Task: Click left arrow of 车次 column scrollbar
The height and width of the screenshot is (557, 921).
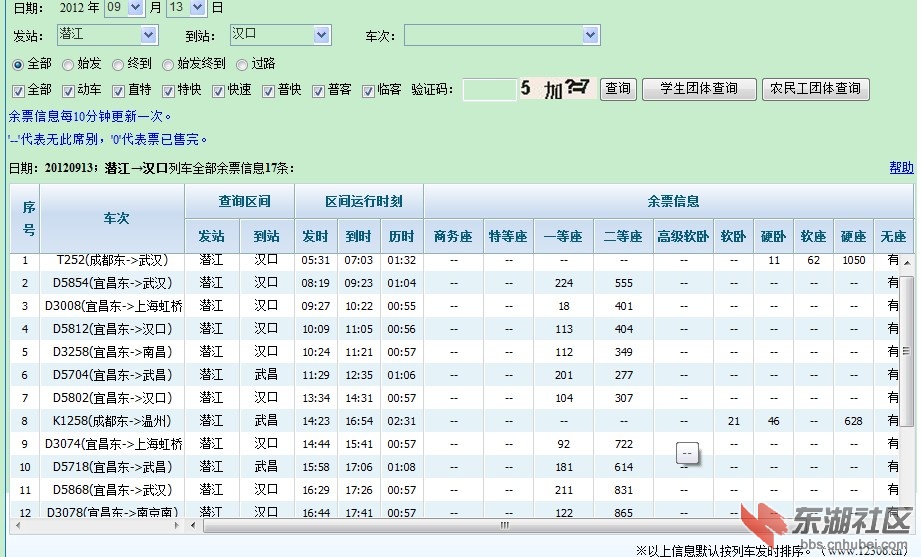Action: coord(18,525)
